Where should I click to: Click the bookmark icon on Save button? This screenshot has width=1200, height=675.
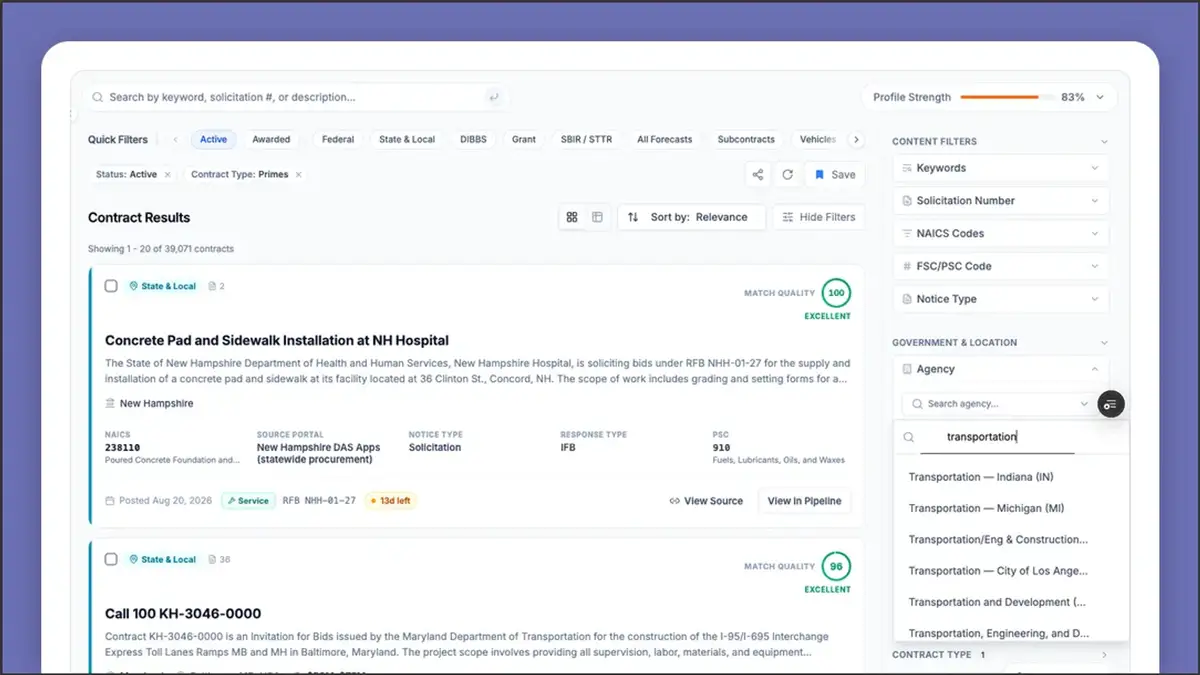coord(819,174)
